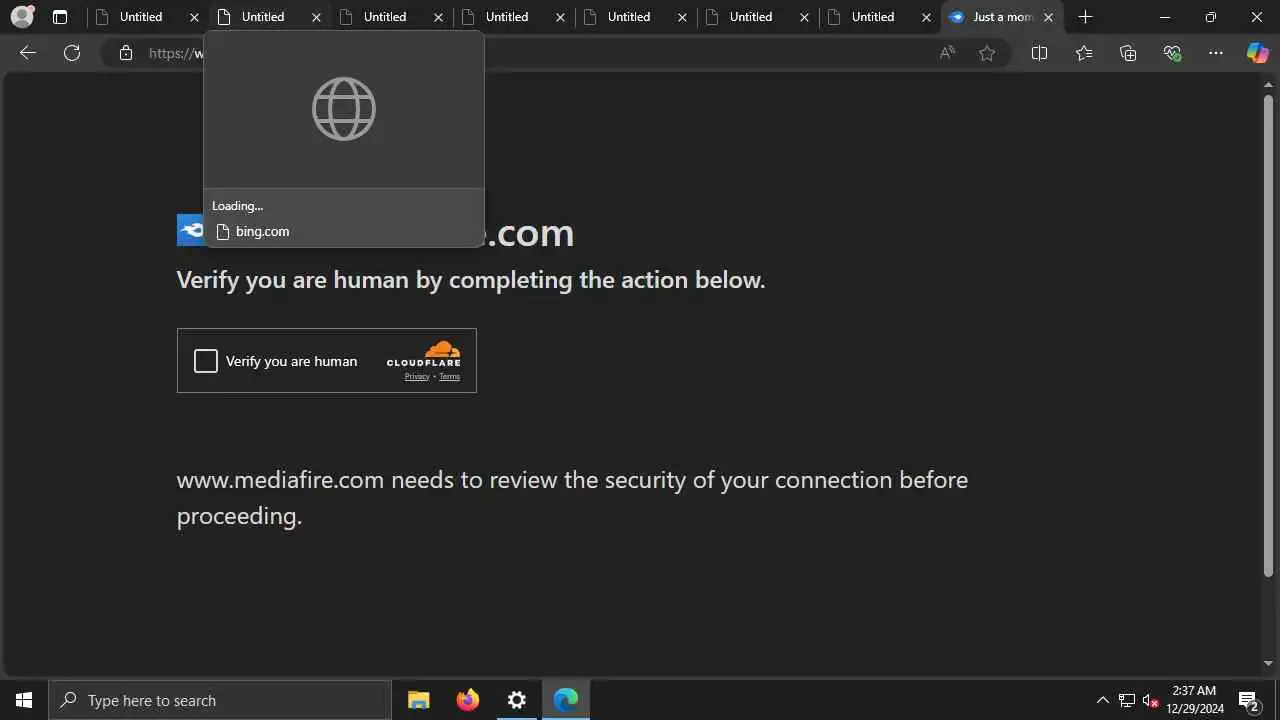1280x720 pixels.
Task: Go back using the back arrow
Action: pyautogui.click(x=28, y=53)
